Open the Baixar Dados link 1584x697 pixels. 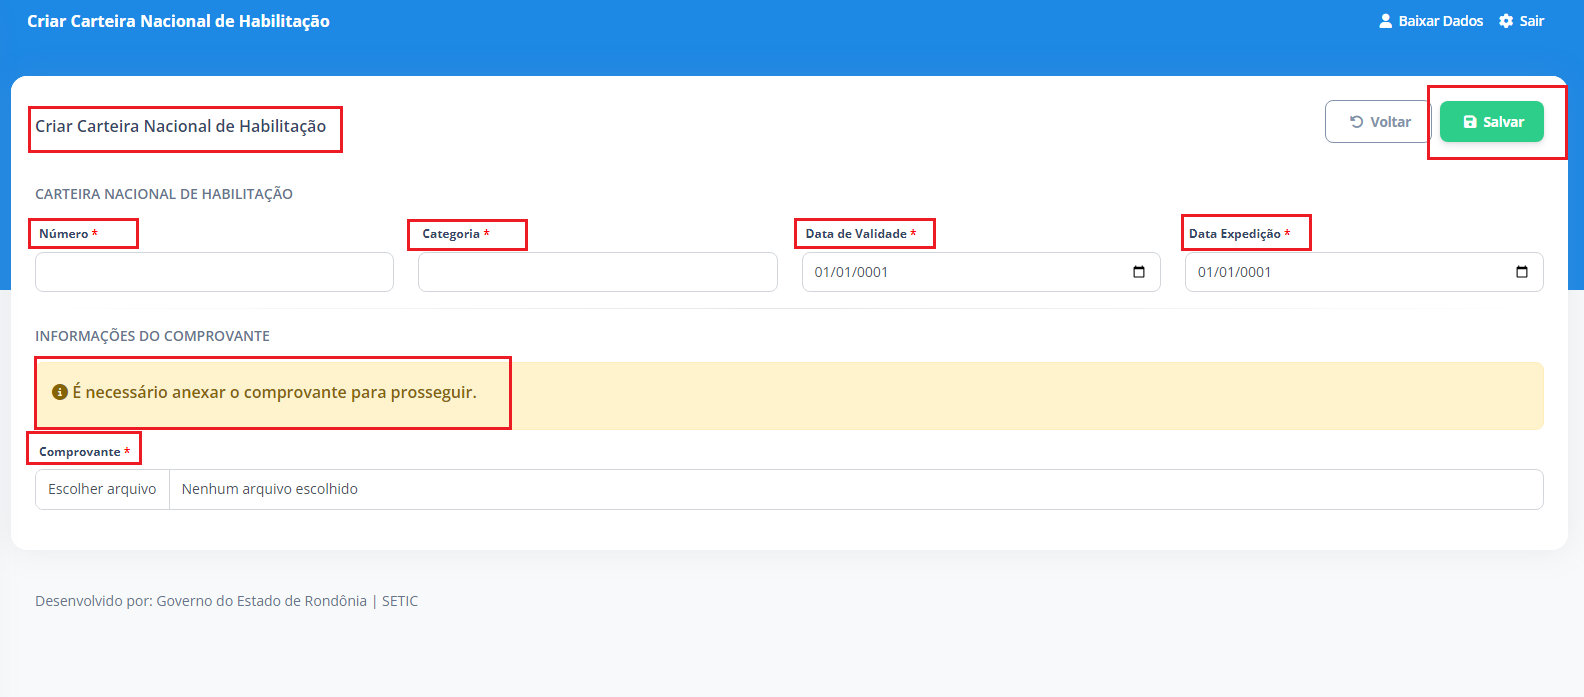1431,21
